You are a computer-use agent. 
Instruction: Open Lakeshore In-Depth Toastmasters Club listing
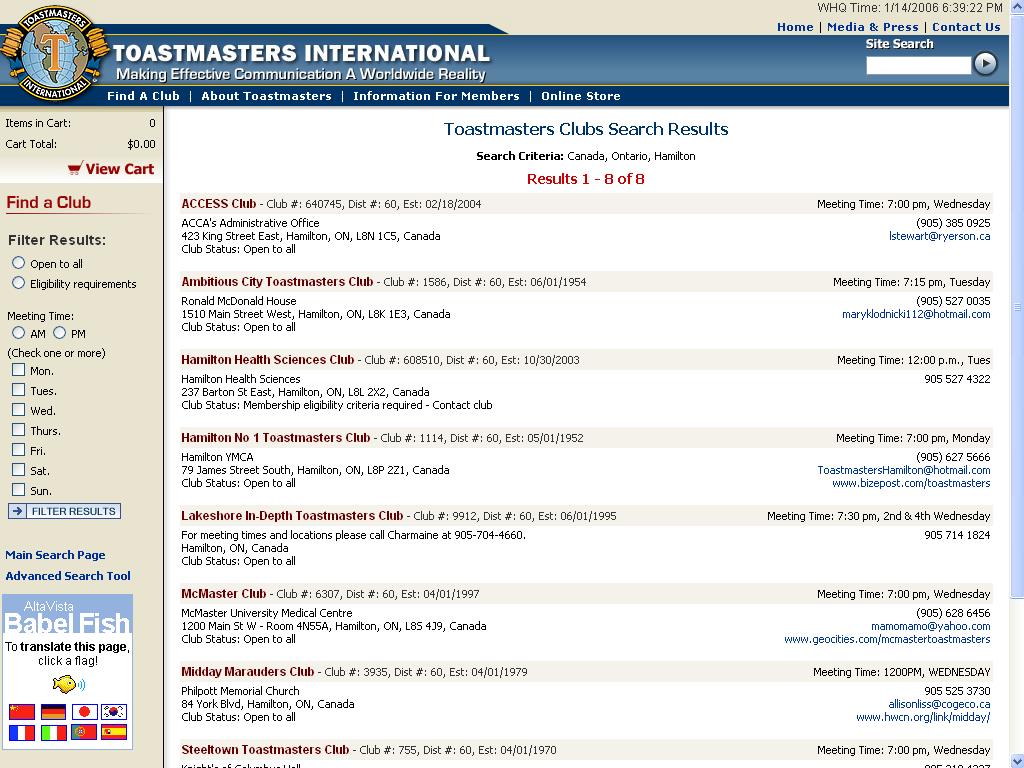[292, 516]
